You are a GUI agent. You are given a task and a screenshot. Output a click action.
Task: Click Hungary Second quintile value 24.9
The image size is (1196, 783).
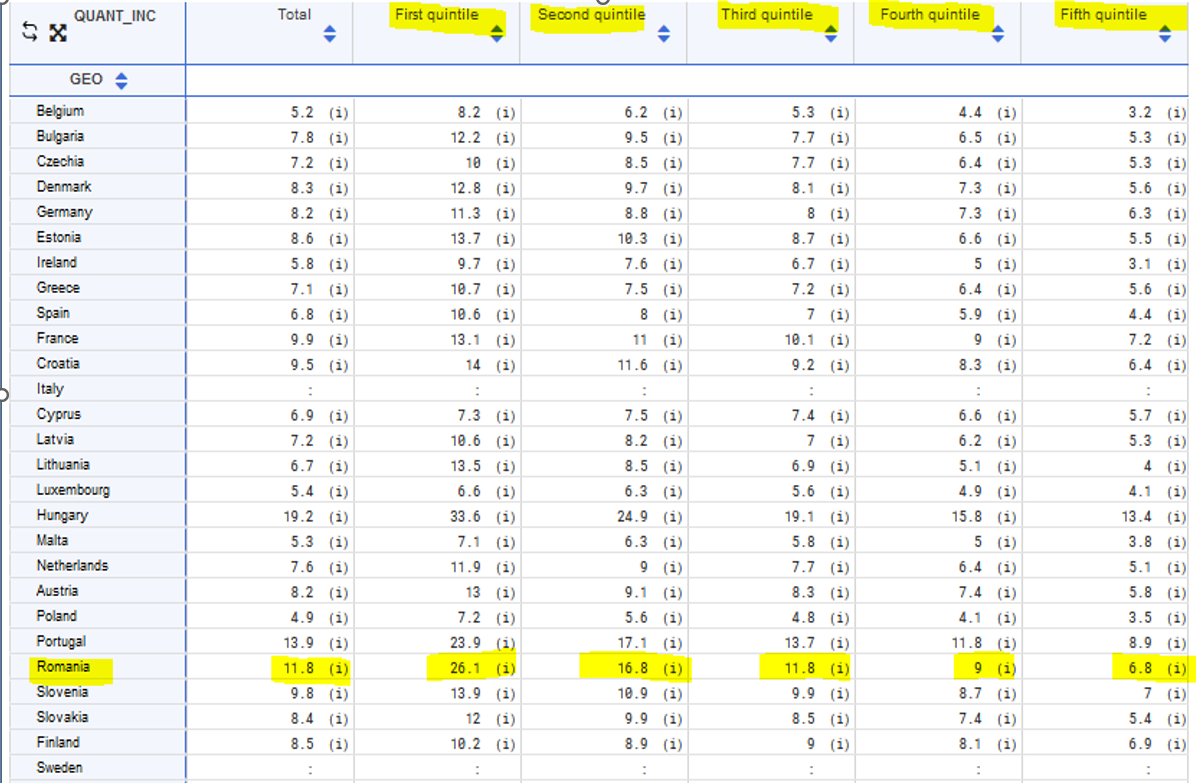(x=632, y=516)
